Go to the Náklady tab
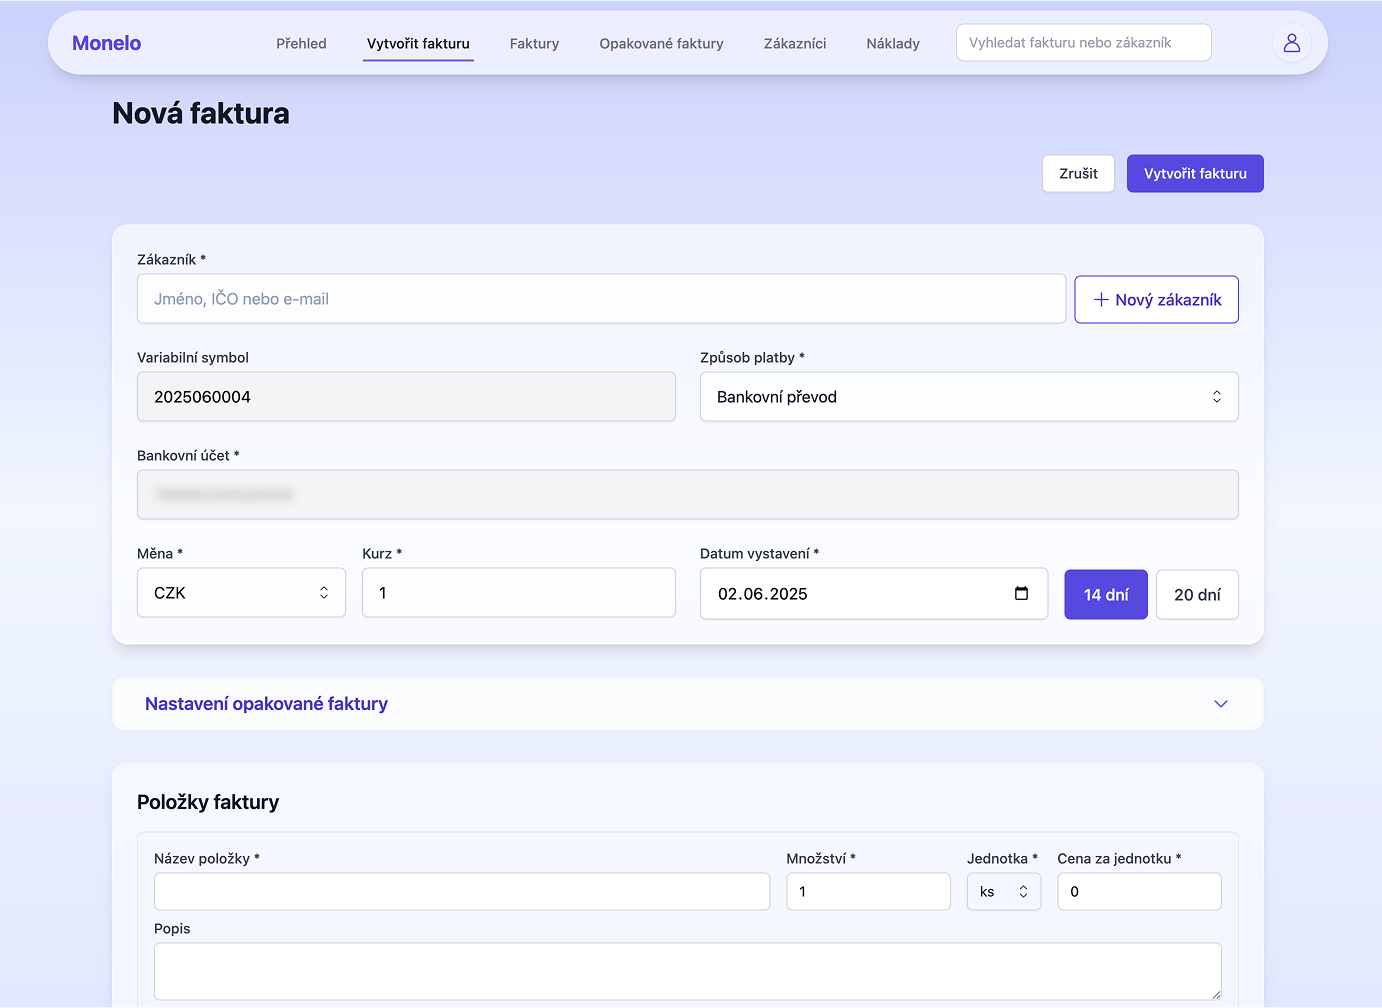Image resolution: width=1382 pixels, height=1008 pixels. click(x=893, y=44)
